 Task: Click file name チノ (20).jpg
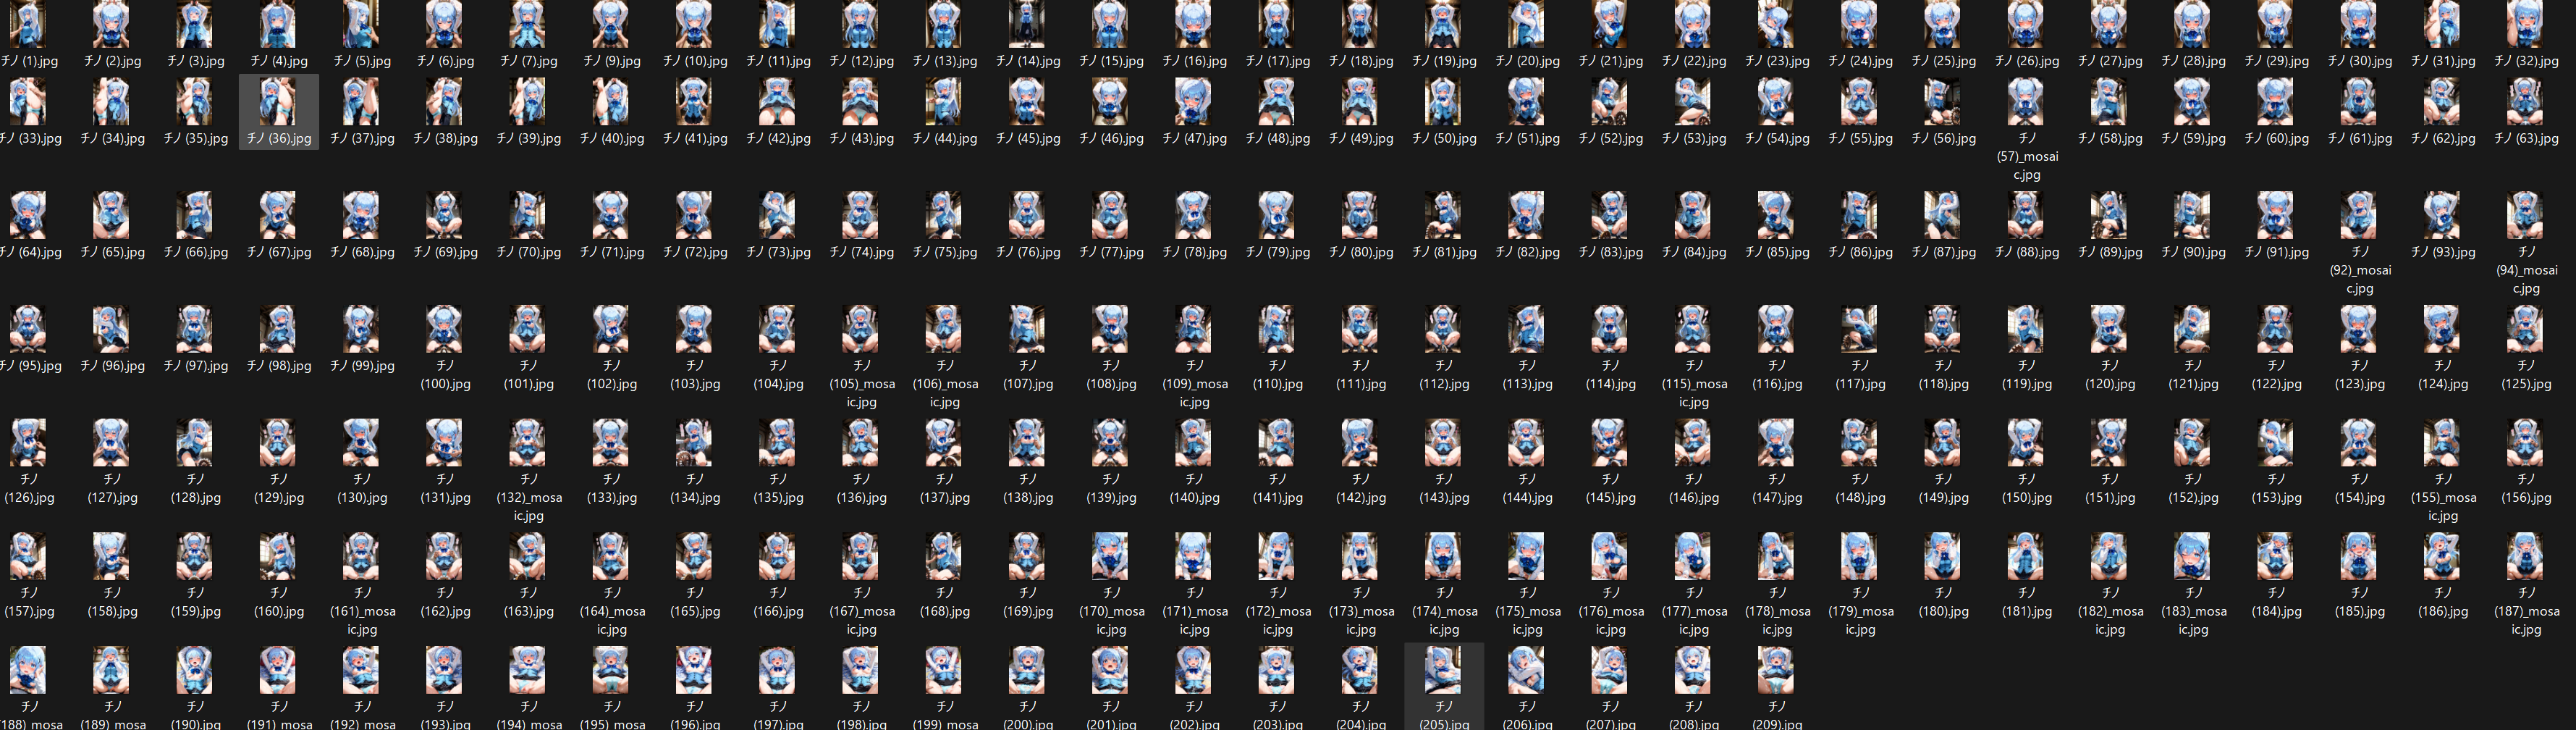(1527, 61)
